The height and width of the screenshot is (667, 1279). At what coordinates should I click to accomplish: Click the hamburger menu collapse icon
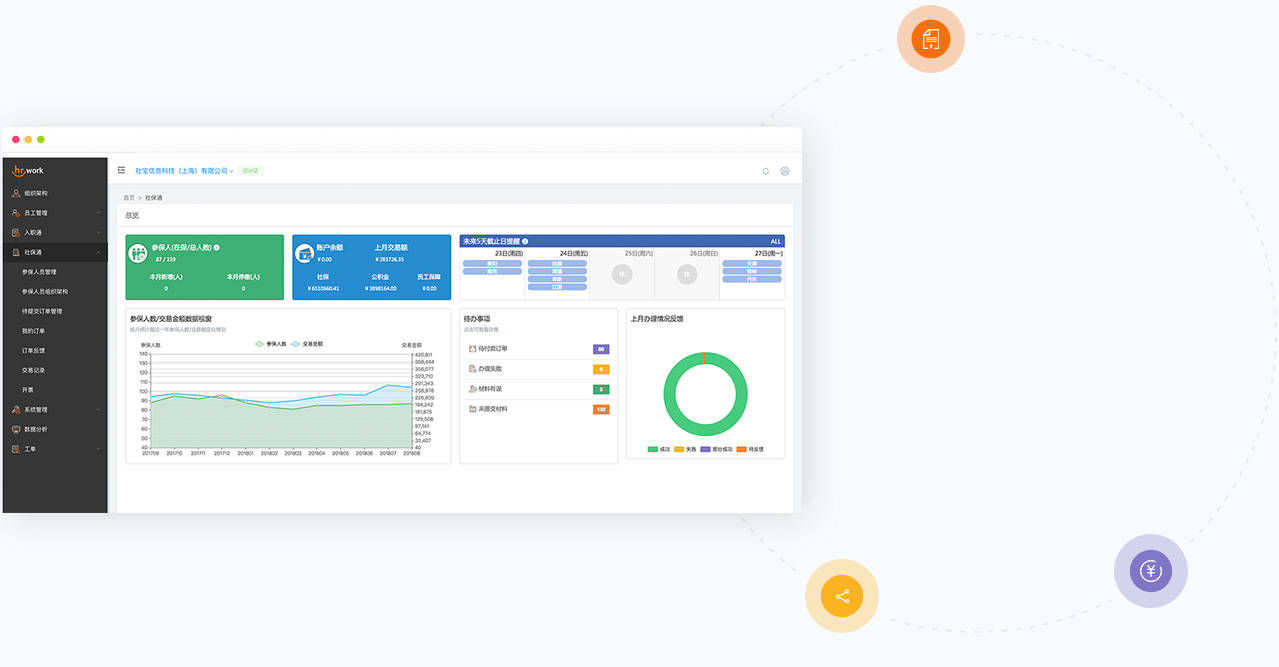(121, 171)
